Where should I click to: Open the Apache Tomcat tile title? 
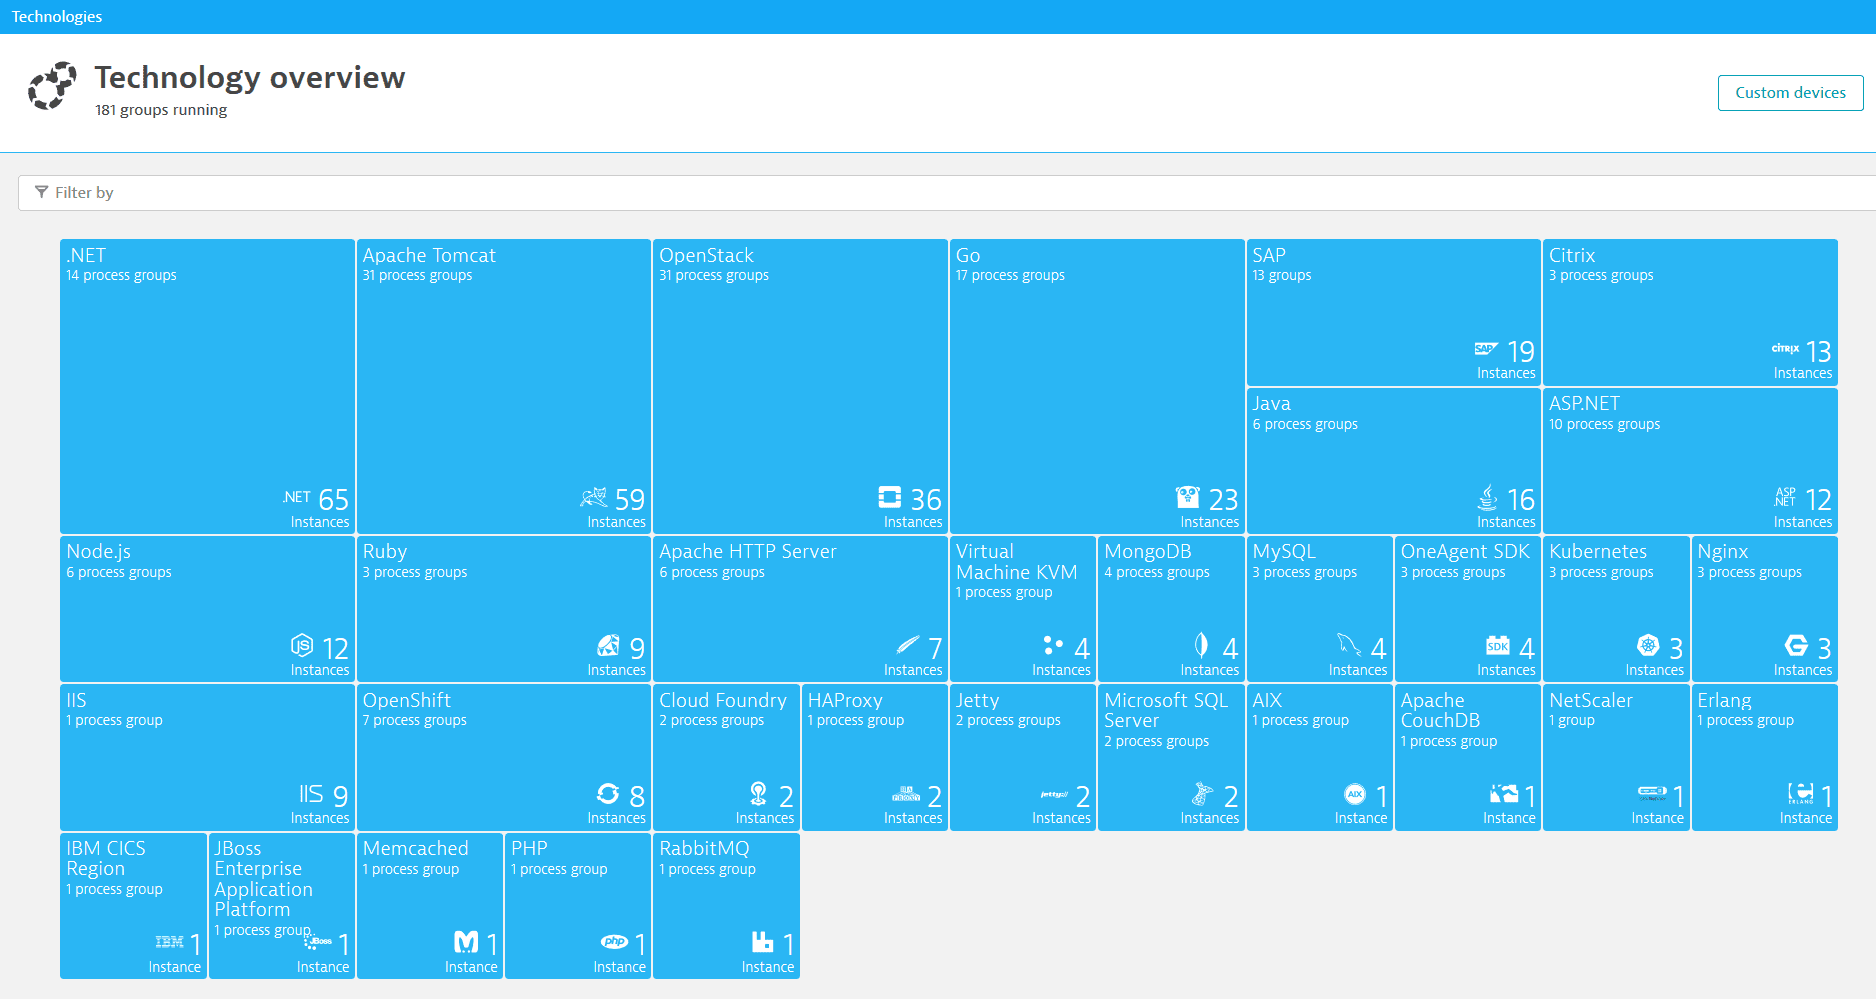429,255
